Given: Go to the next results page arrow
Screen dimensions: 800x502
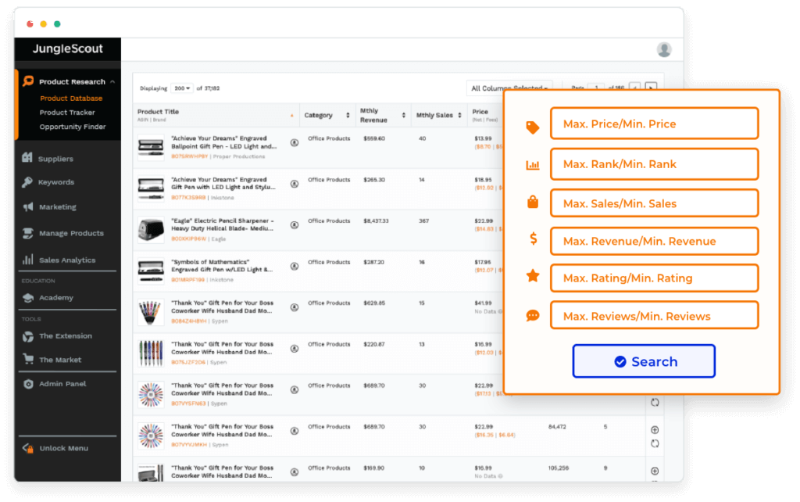Looking at the screenshot, I should (x=651, y=88).
